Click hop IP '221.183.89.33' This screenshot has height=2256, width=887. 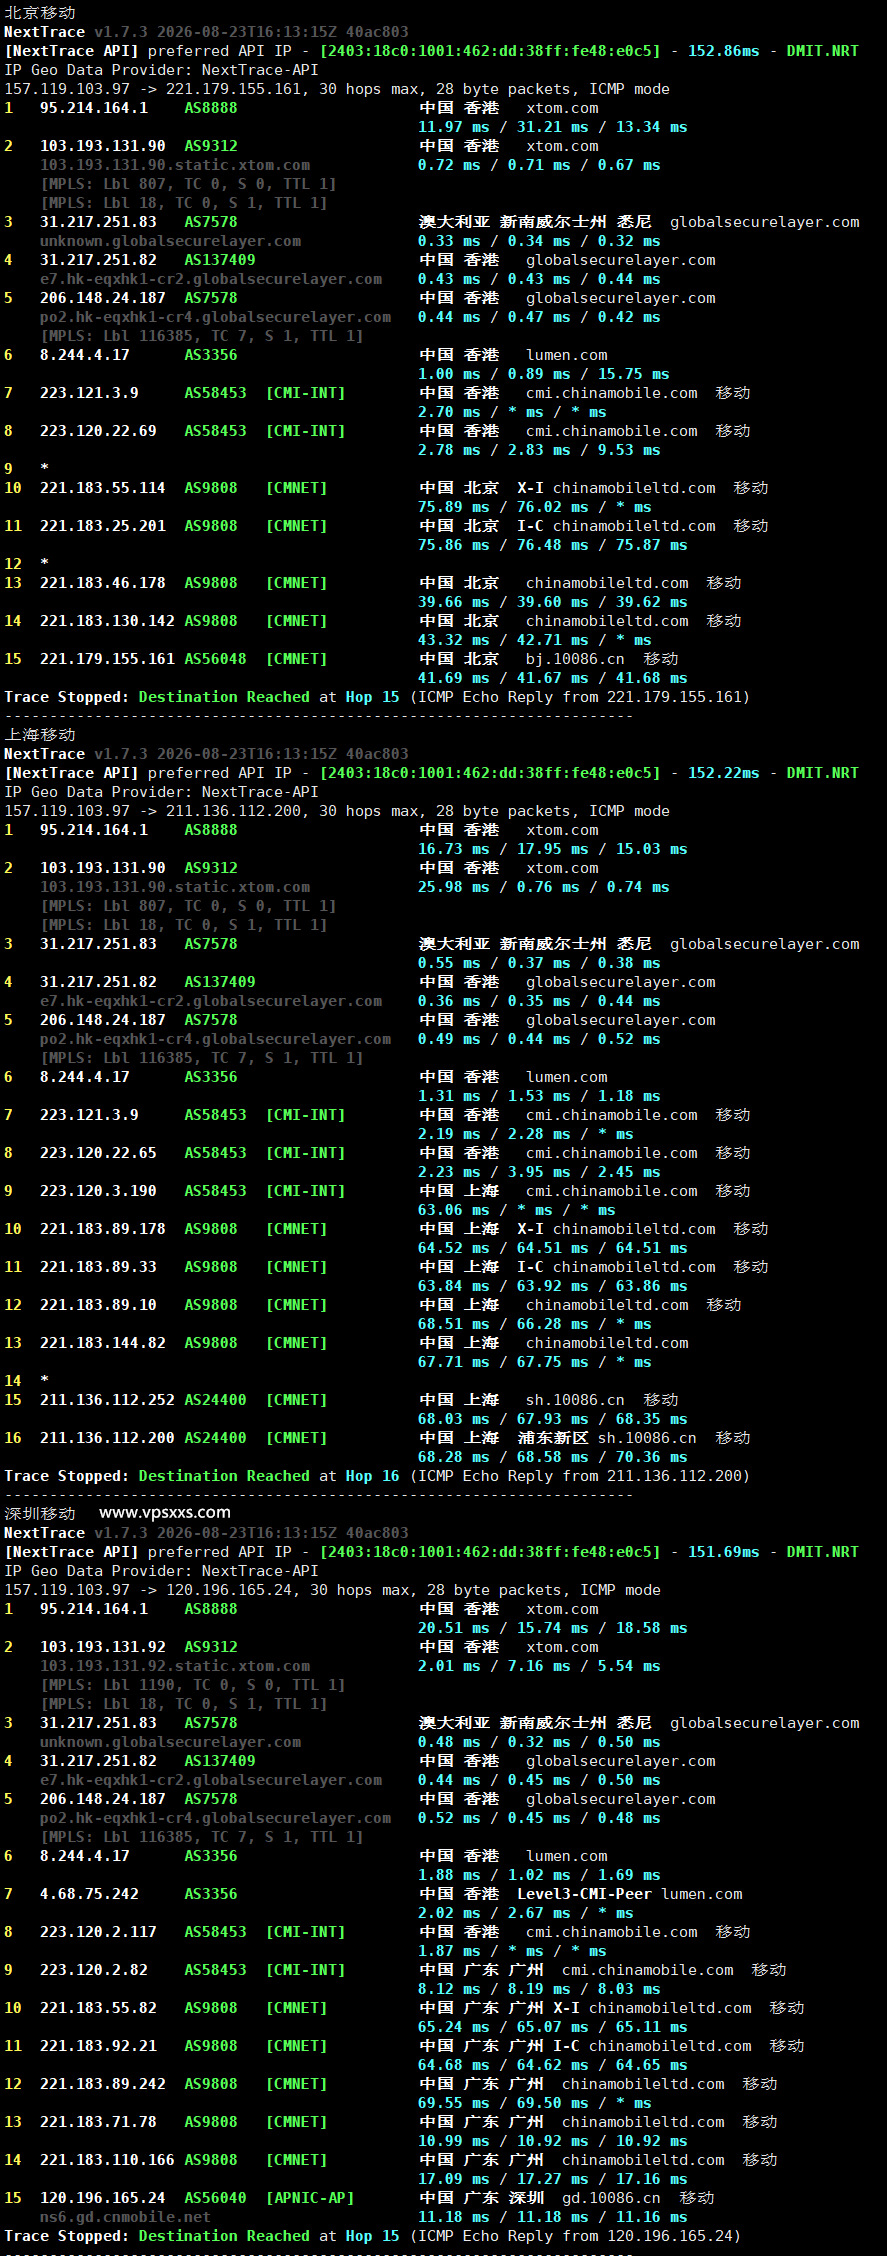pos(98,1267)
